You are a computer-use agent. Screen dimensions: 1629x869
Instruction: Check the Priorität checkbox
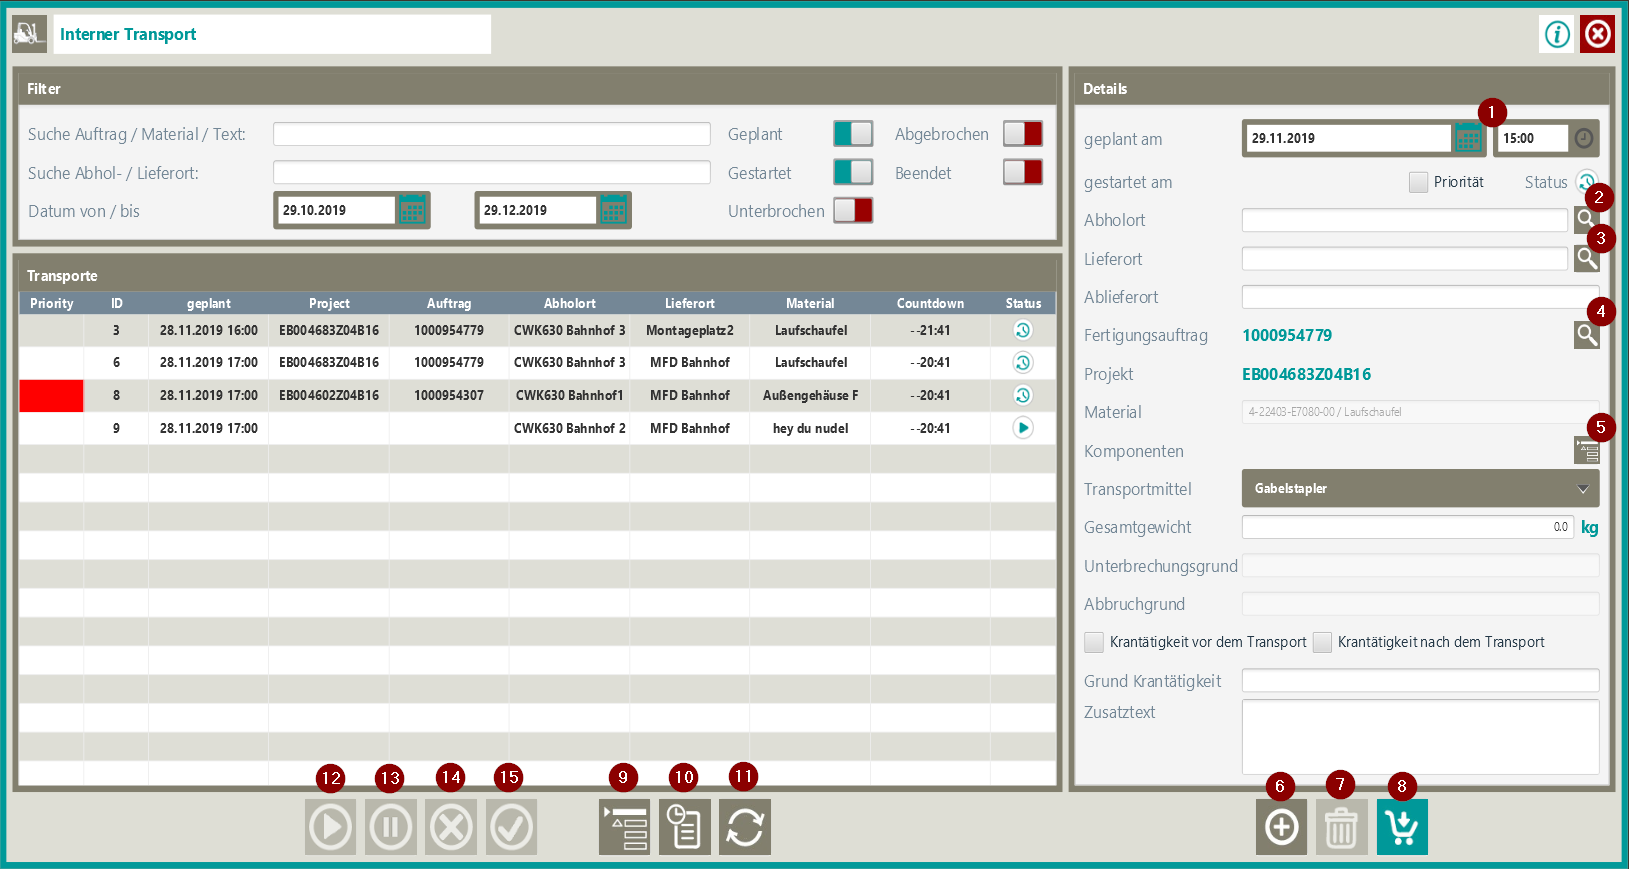1418,182
